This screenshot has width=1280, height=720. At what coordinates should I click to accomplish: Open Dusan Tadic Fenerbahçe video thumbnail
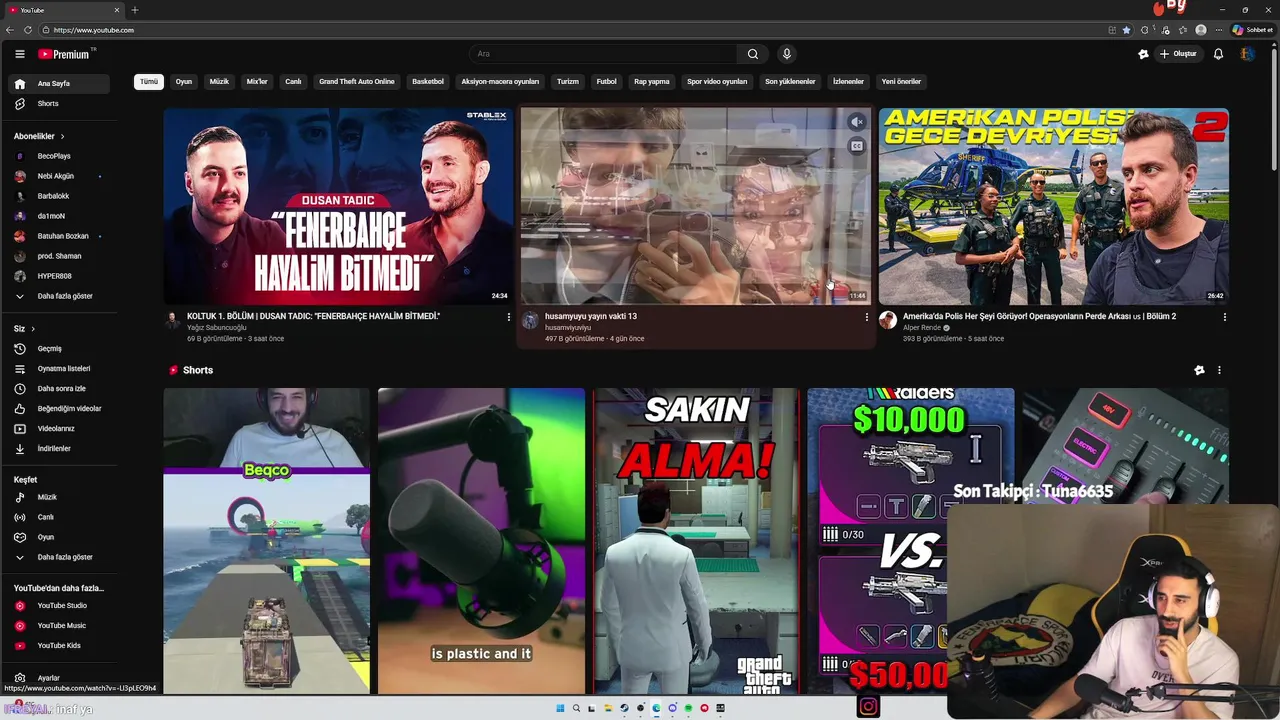tap(338, 206)
